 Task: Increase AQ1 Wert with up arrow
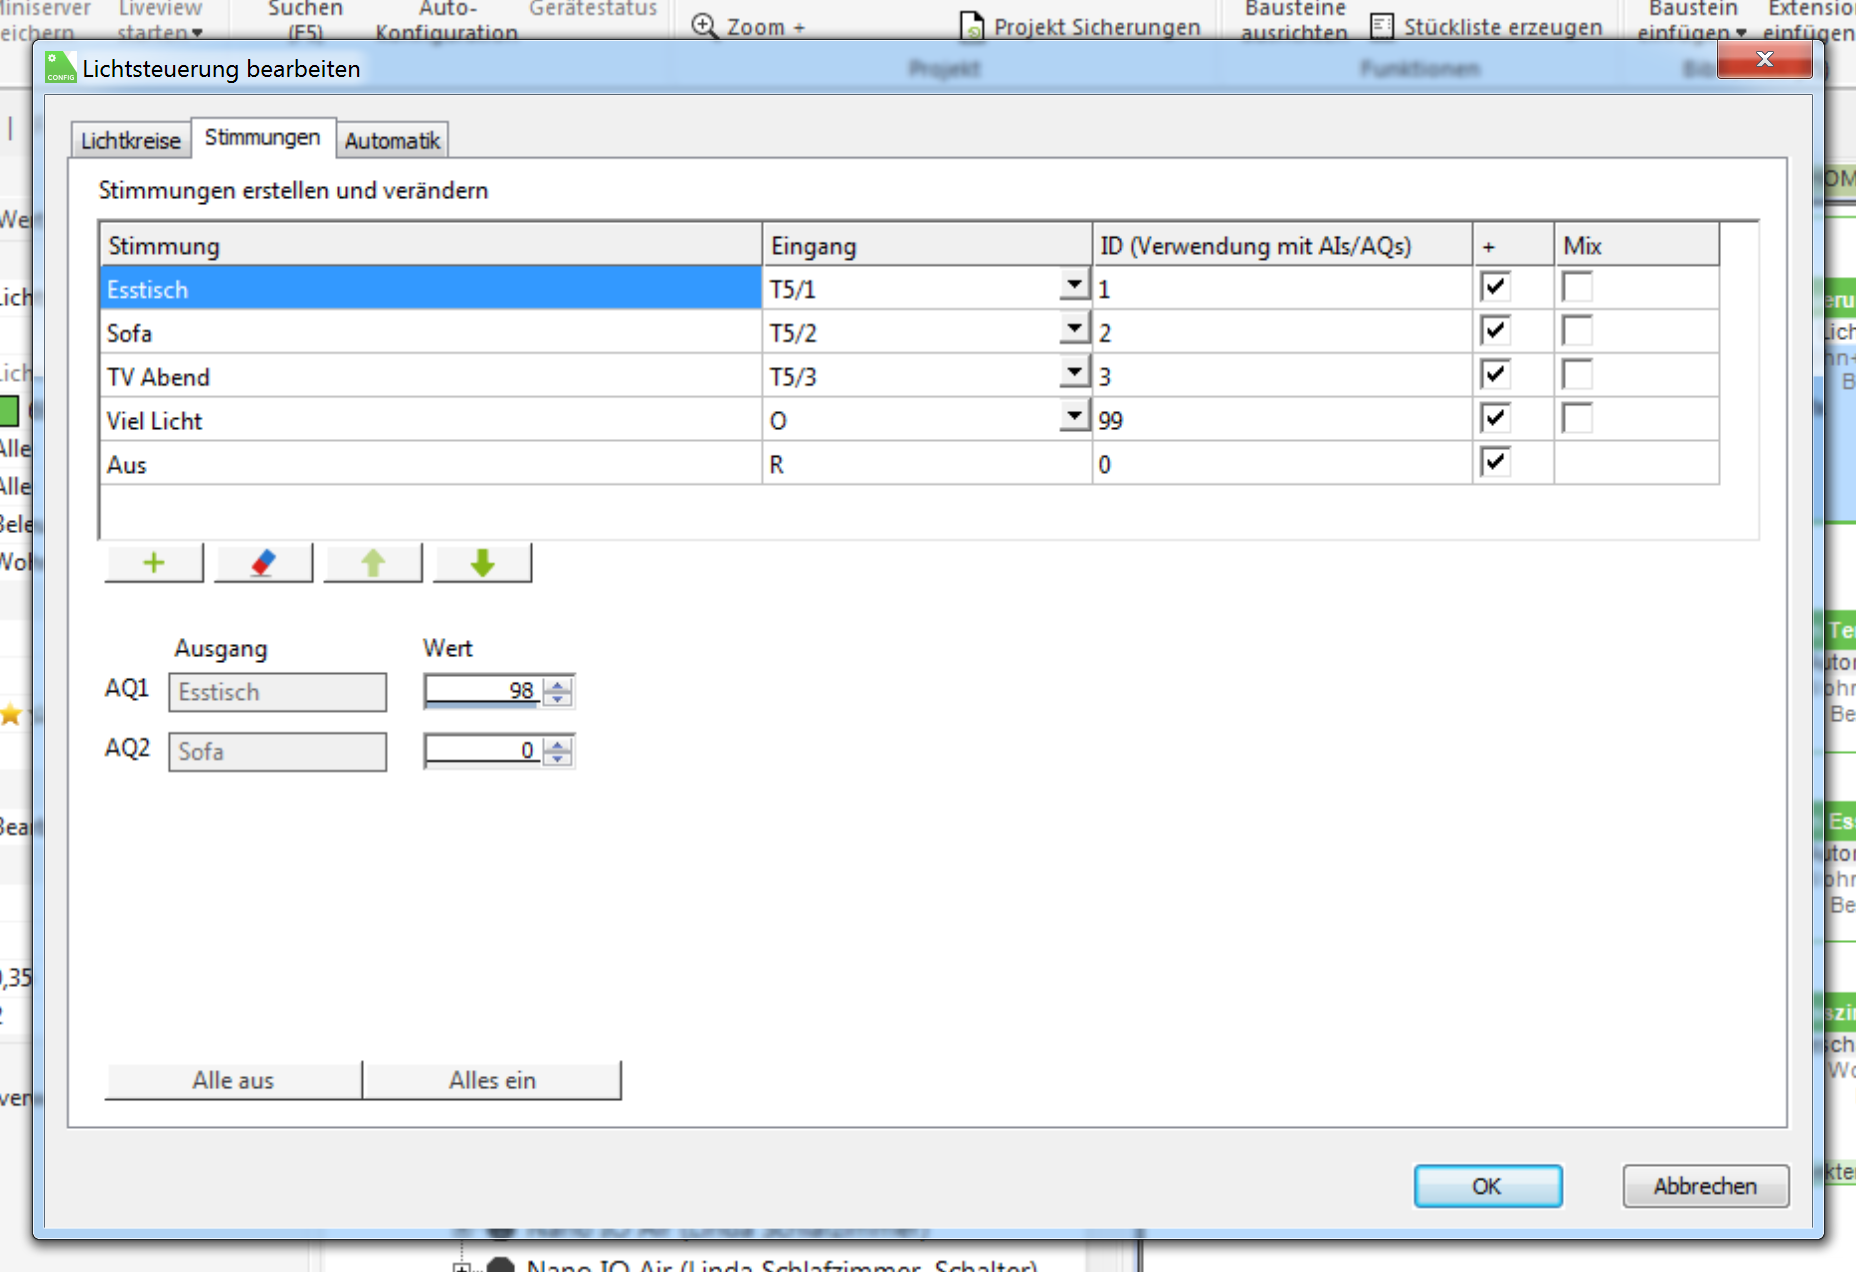(559, 684)
